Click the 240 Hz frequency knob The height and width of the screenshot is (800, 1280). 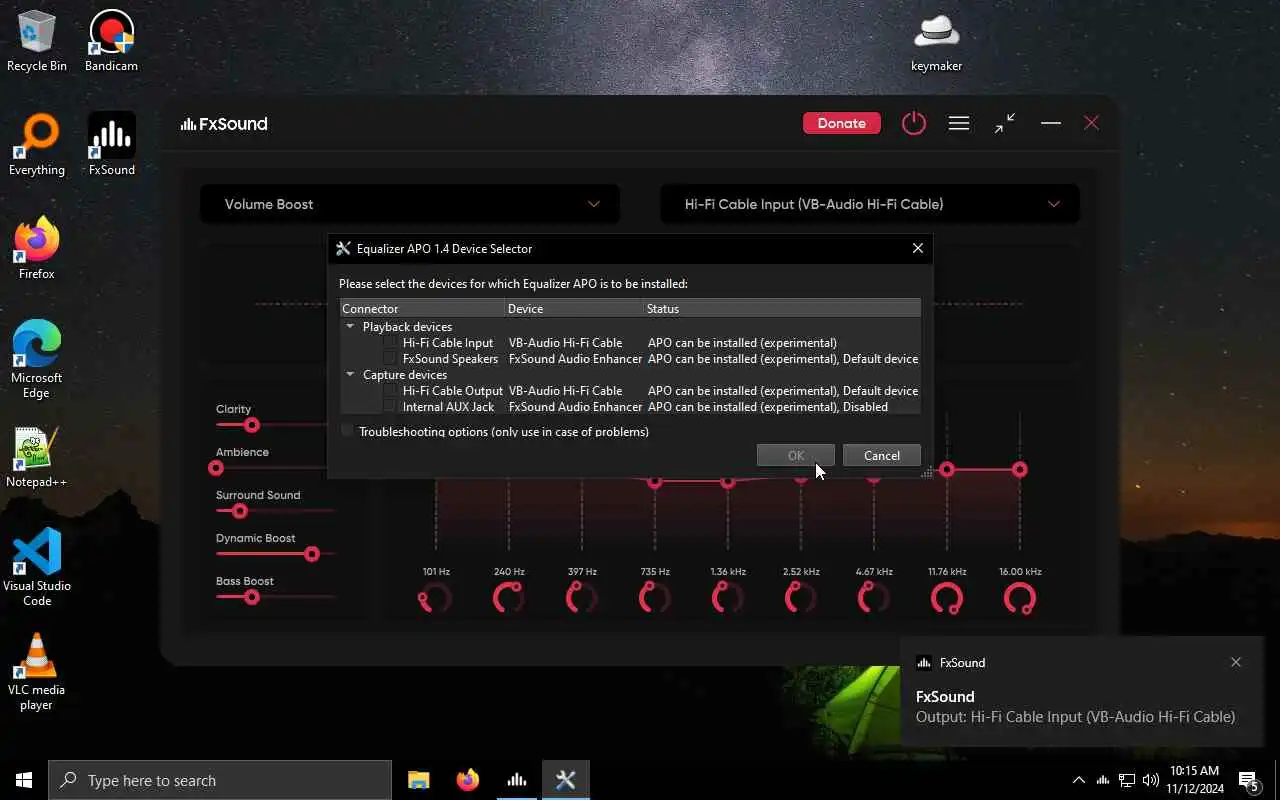coord(509,599)
